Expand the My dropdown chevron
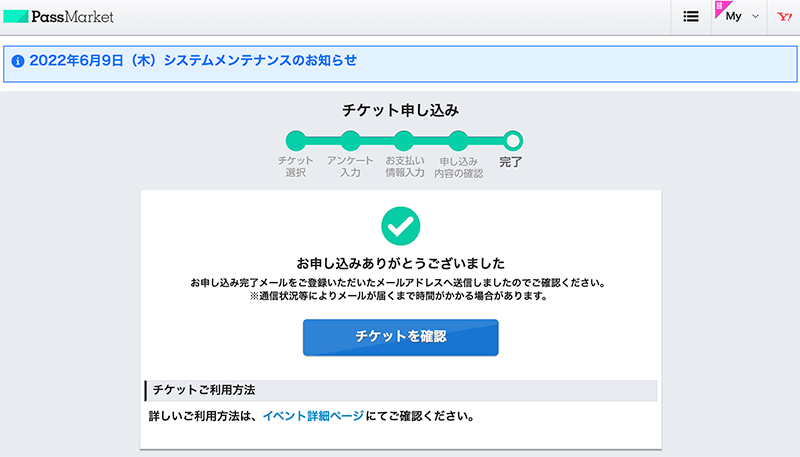The height and width of the screenshot is (457, 800). click(x=756, y=16)
